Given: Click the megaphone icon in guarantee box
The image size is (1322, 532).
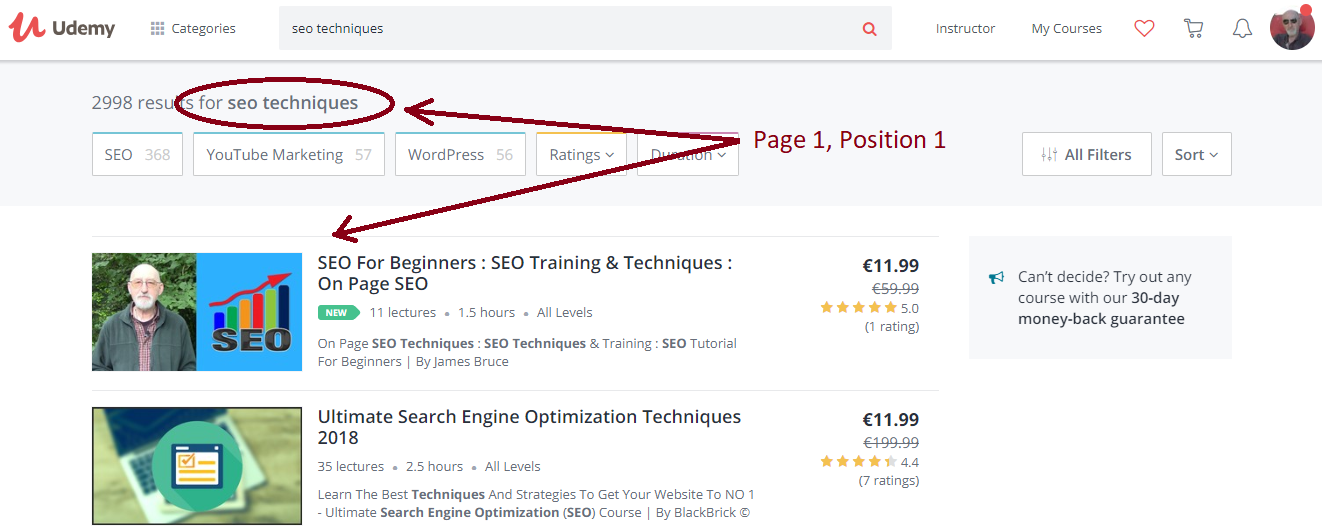Looking at the screenshot, I should click(x=996, y=278).
